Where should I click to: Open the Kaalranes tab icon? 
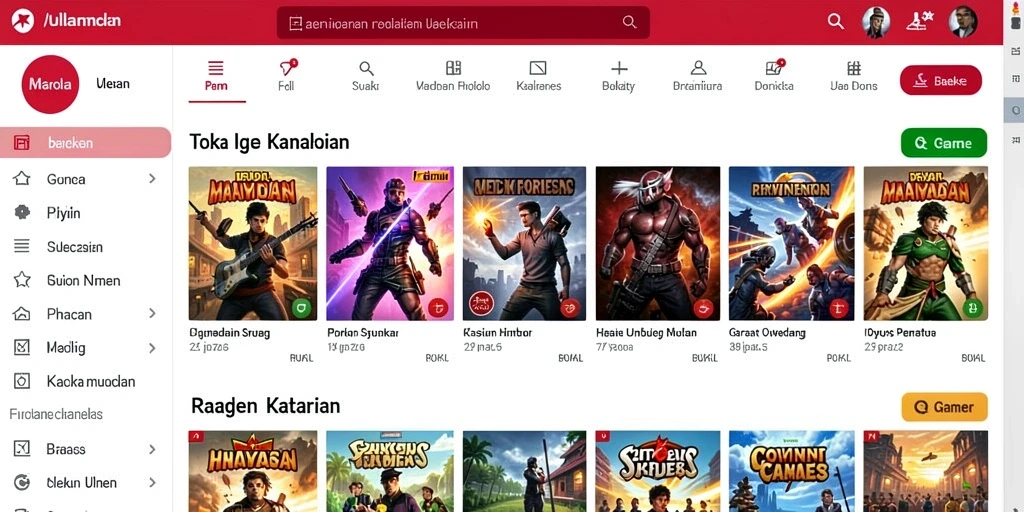(537, 68)
